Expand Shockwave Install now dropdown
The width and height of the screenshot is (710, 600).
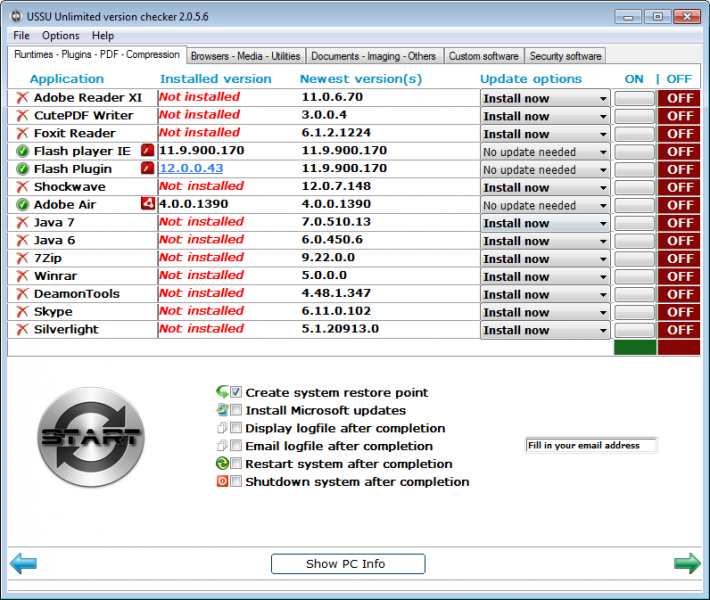545,187
